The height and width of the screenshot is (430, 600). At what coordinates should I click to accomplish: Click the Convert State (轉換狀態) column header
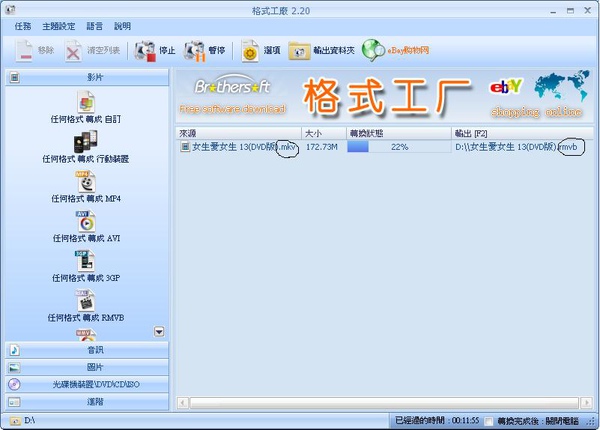[399, 133]
